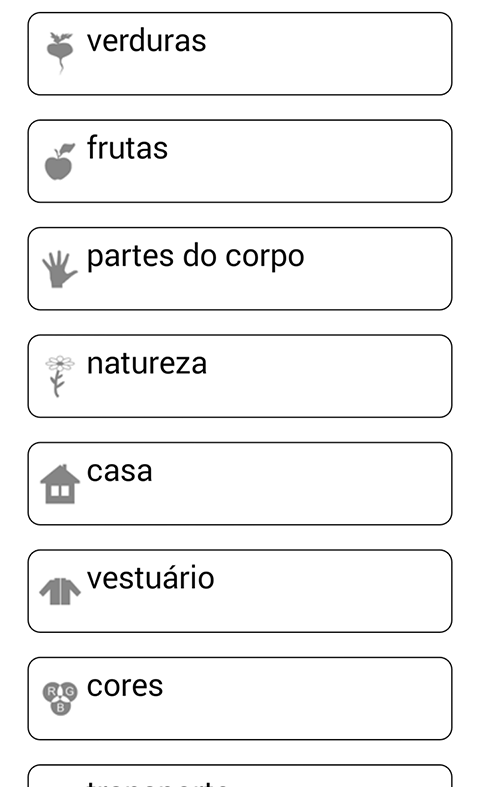Select the hand icon for body parts

[60, 269]
